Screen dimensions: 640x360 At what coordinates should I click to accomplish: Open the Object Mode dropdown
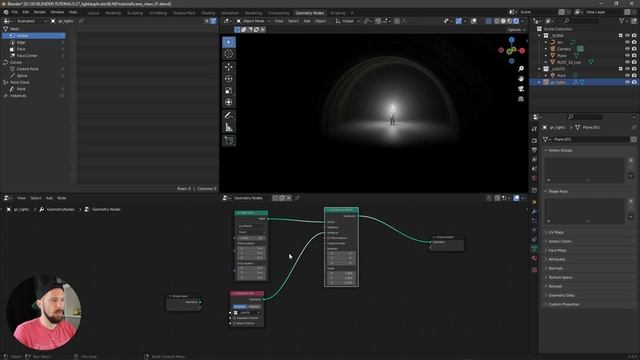point(253,21)
